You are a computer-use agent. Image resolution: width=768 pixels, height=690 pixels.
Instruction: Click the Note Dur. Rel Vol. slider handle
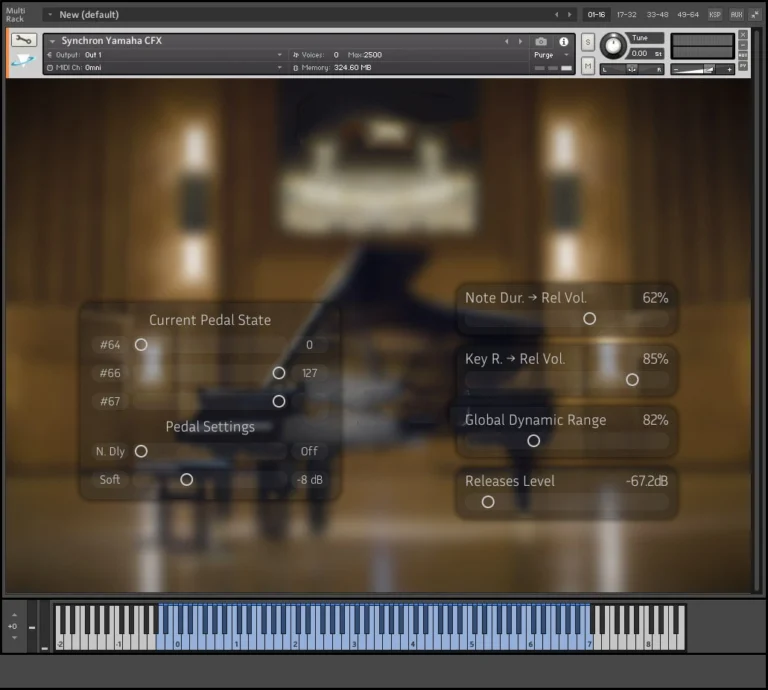[590, 319]
